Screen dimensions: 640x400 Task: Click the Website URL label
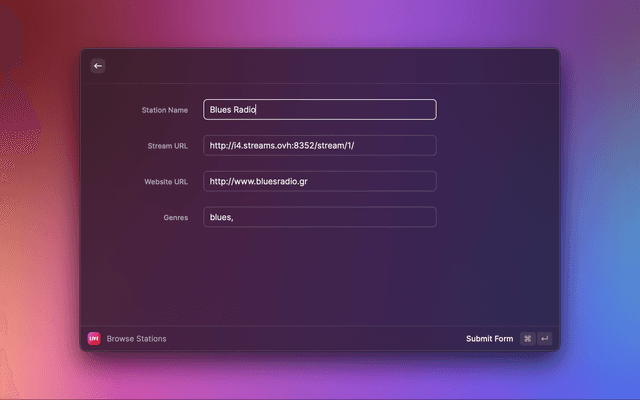click(165, 182)
